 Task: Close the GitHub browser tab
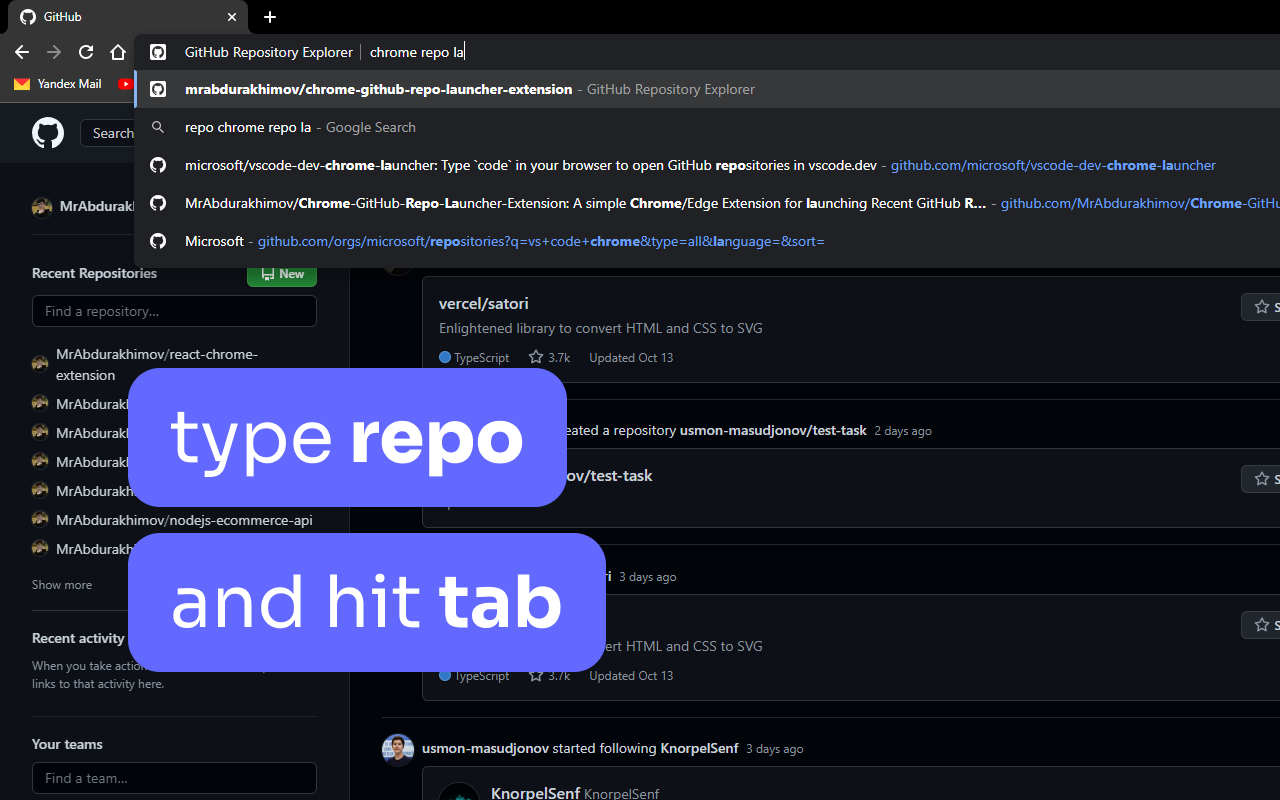pos(232,17)
